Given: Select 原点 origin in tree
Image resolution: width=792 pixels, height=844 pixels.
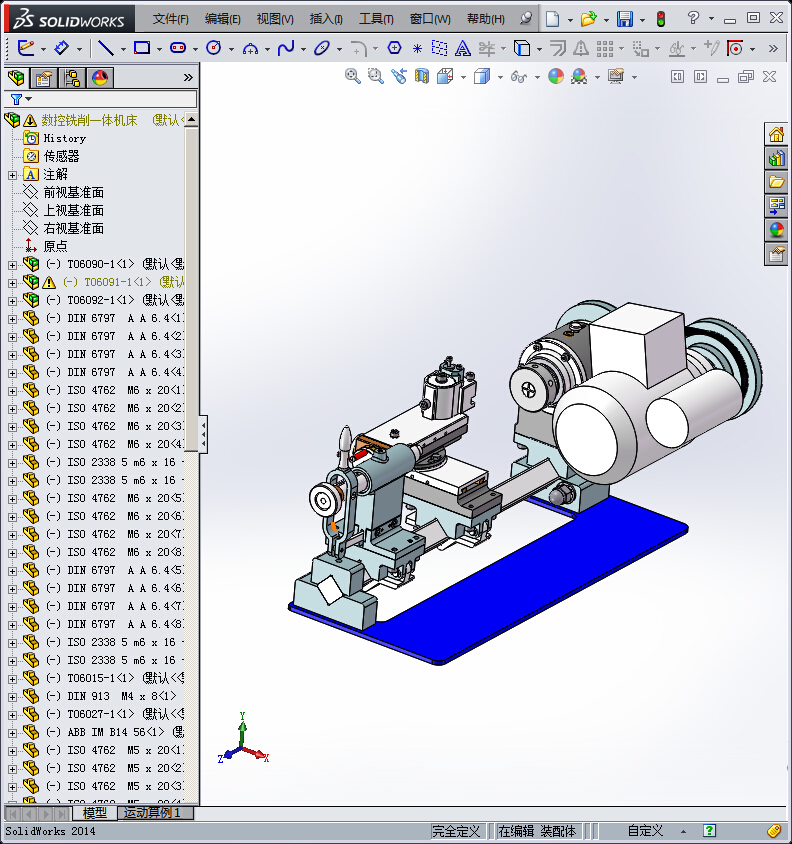Looking at the screenshot, I should click(55, 247).
